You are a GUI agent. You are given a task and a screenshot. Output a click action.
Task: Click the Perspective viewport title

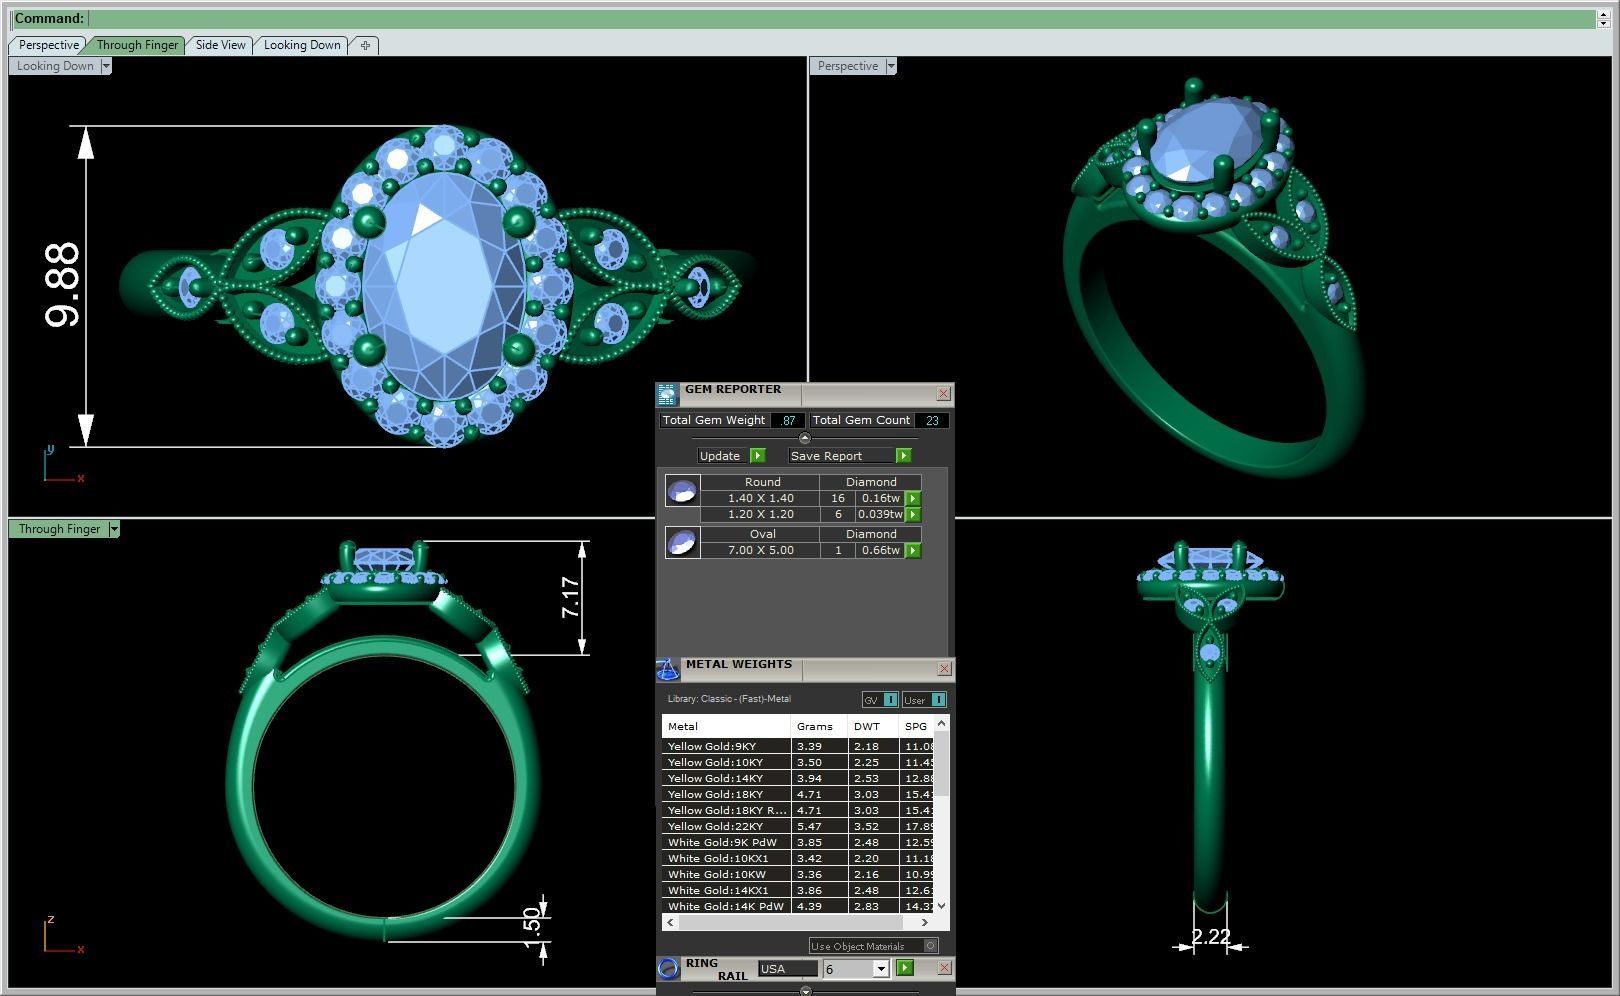coord(847,66)
